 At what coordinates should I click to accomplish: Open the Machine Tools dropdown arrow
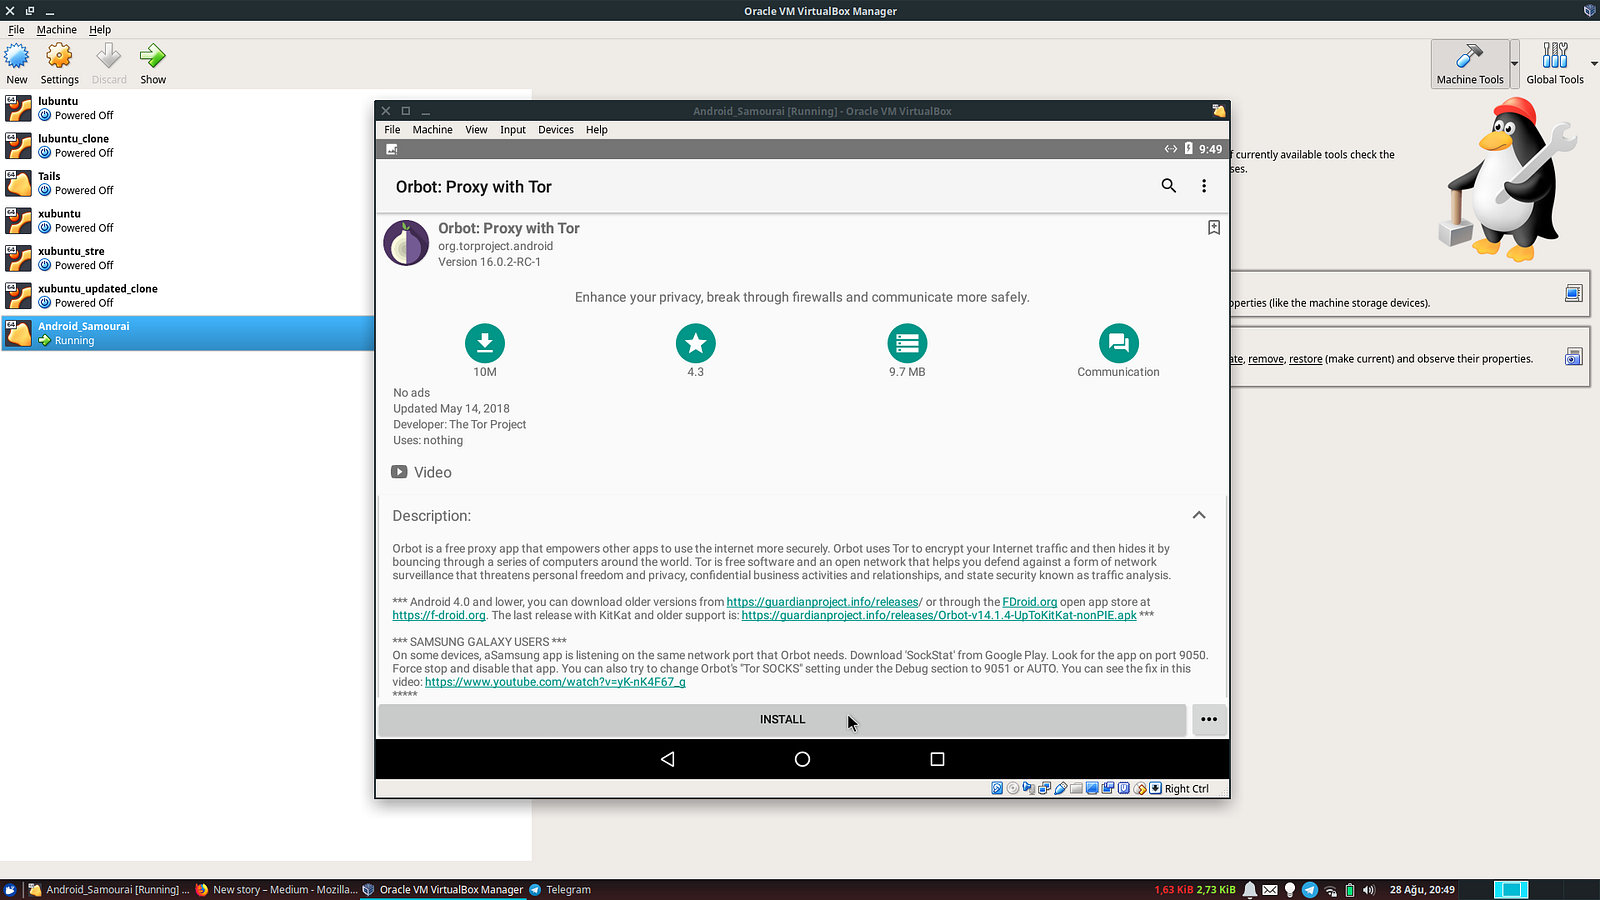tap(1515, 64)
